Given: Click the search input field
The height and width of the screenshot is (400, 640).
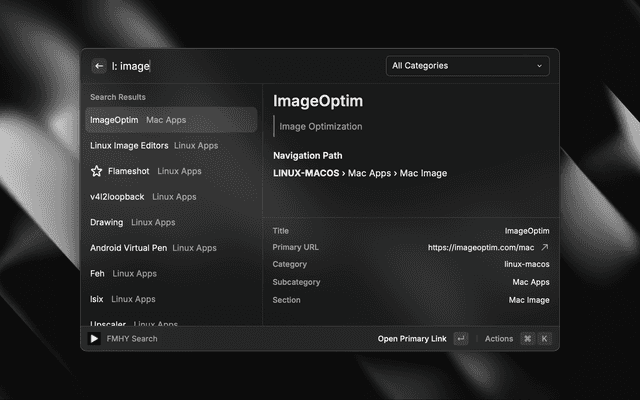Looking at the screenshot, I should click(x=245, y=66).
